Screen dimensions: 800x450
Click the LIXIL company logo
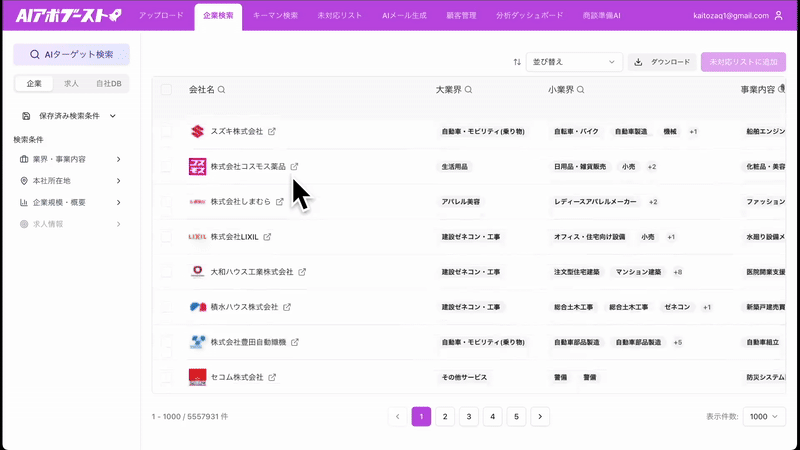point(197,237)
